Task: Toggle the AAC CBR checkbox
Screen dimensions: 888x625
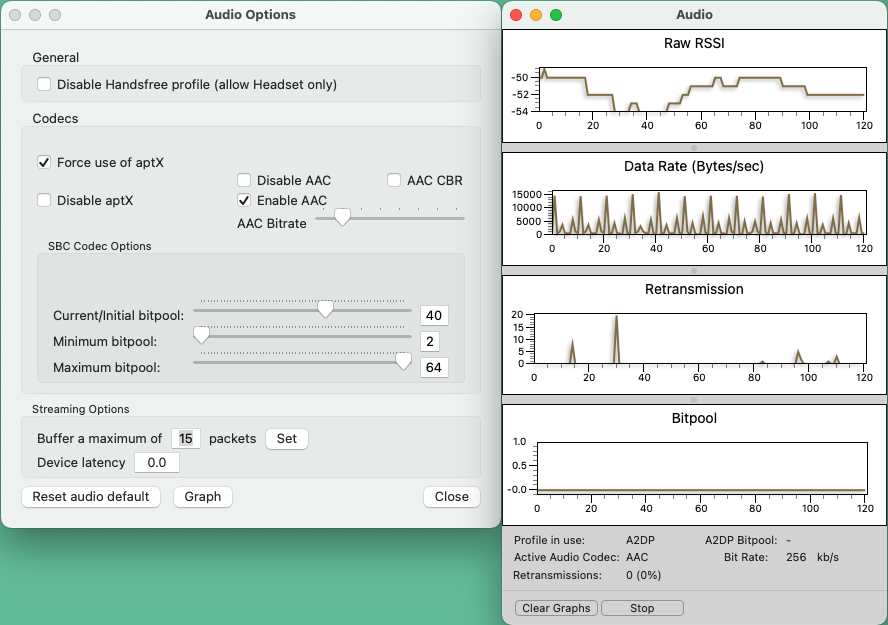Action: (394, 181)
